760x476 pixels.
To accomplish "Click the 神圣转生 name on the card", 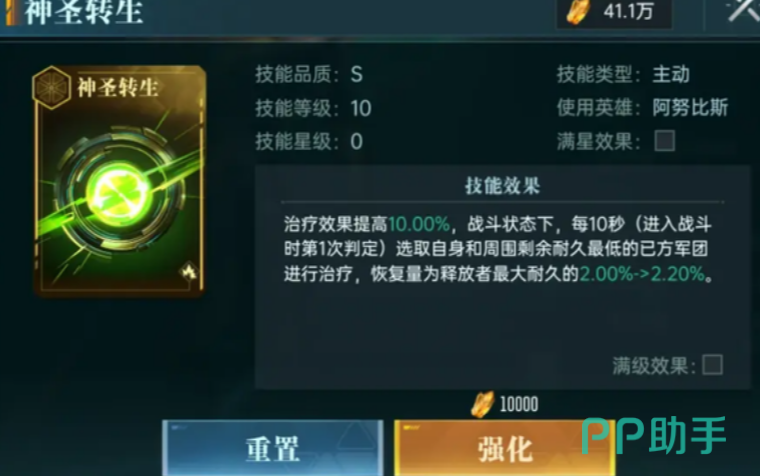I will 118,88.
